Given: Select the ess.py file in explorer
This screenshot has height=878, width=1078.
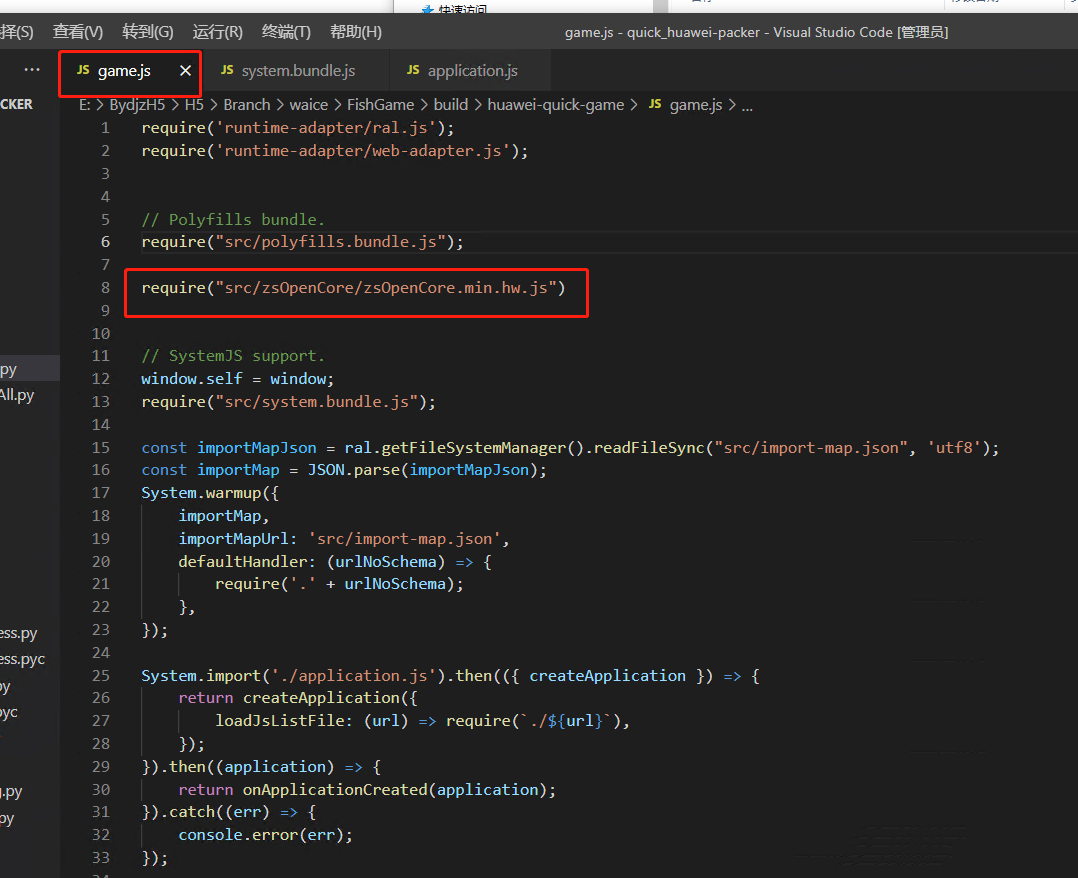Looking at the screenshot, I should (19, 633).
